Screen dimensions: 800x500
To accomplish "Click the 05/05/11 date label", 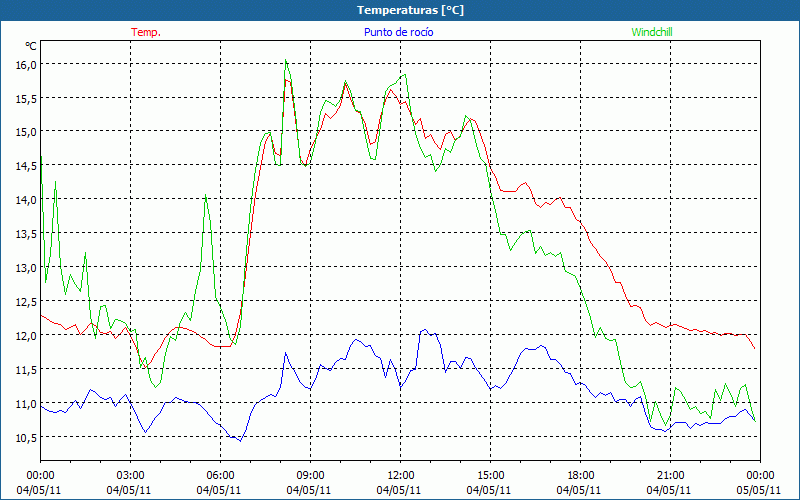I will pos(760,490).
